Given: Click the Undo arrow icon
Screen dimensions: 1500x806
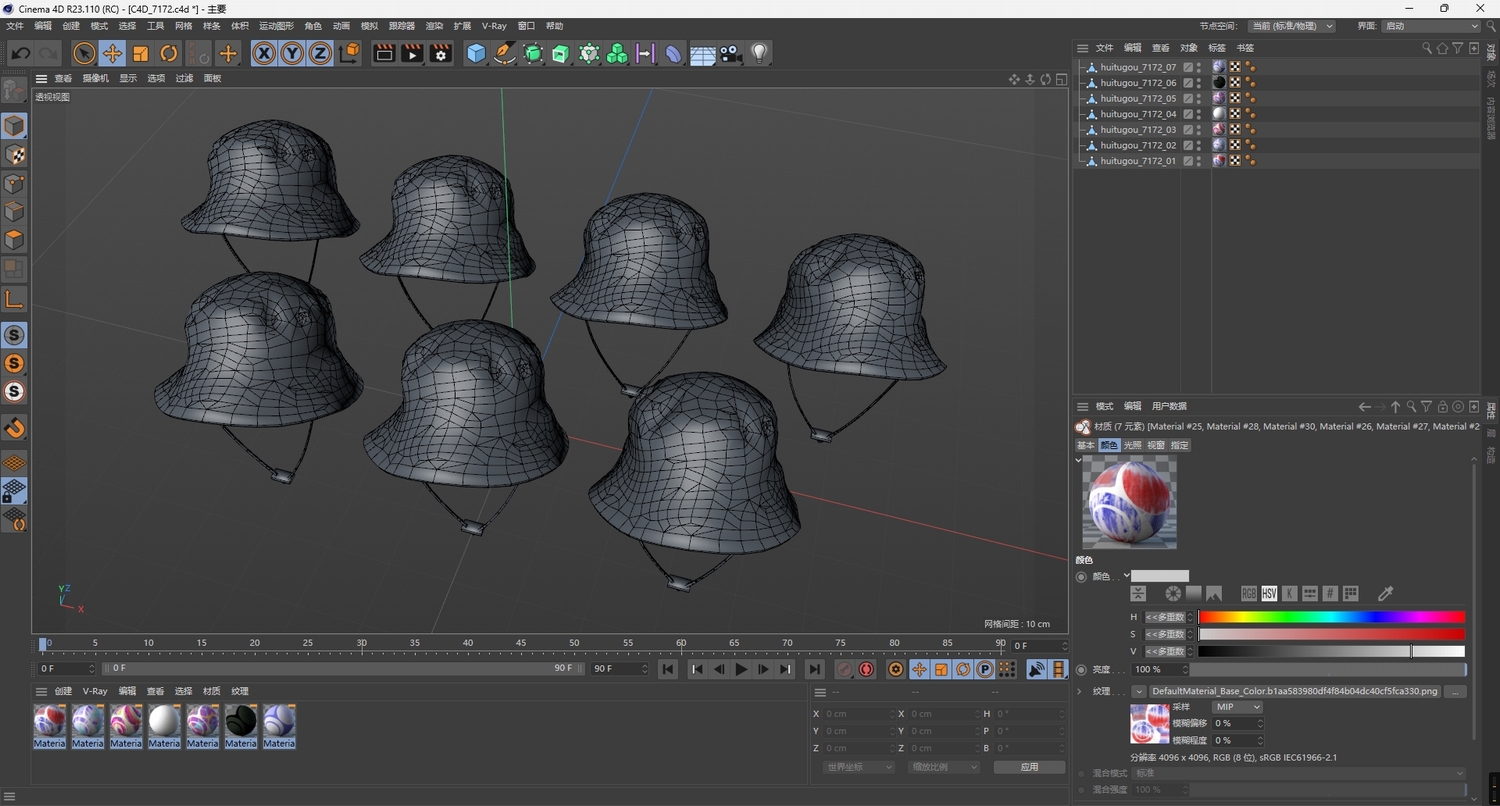Looking at the screenshot, I should pos(21,54).
